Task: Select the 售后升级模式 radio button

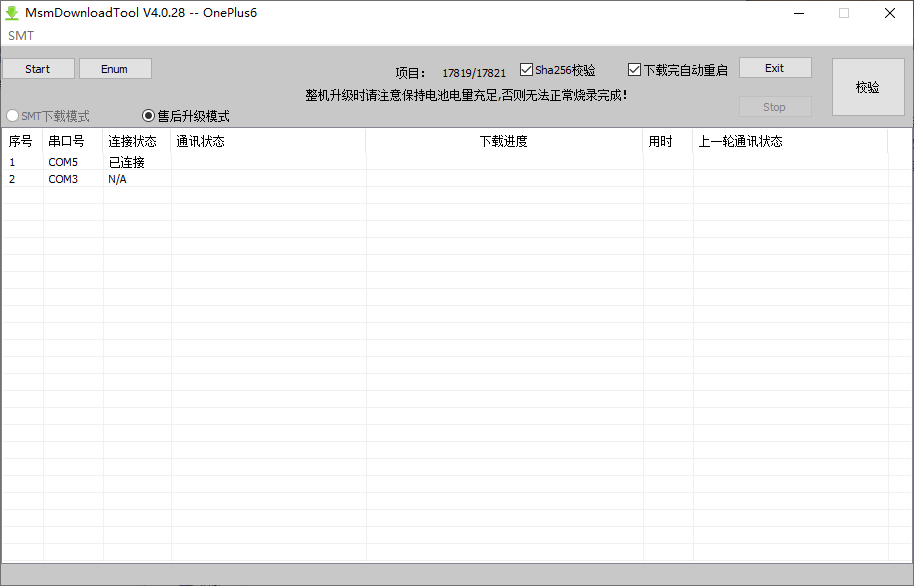Action: click(x=185, y=116)
